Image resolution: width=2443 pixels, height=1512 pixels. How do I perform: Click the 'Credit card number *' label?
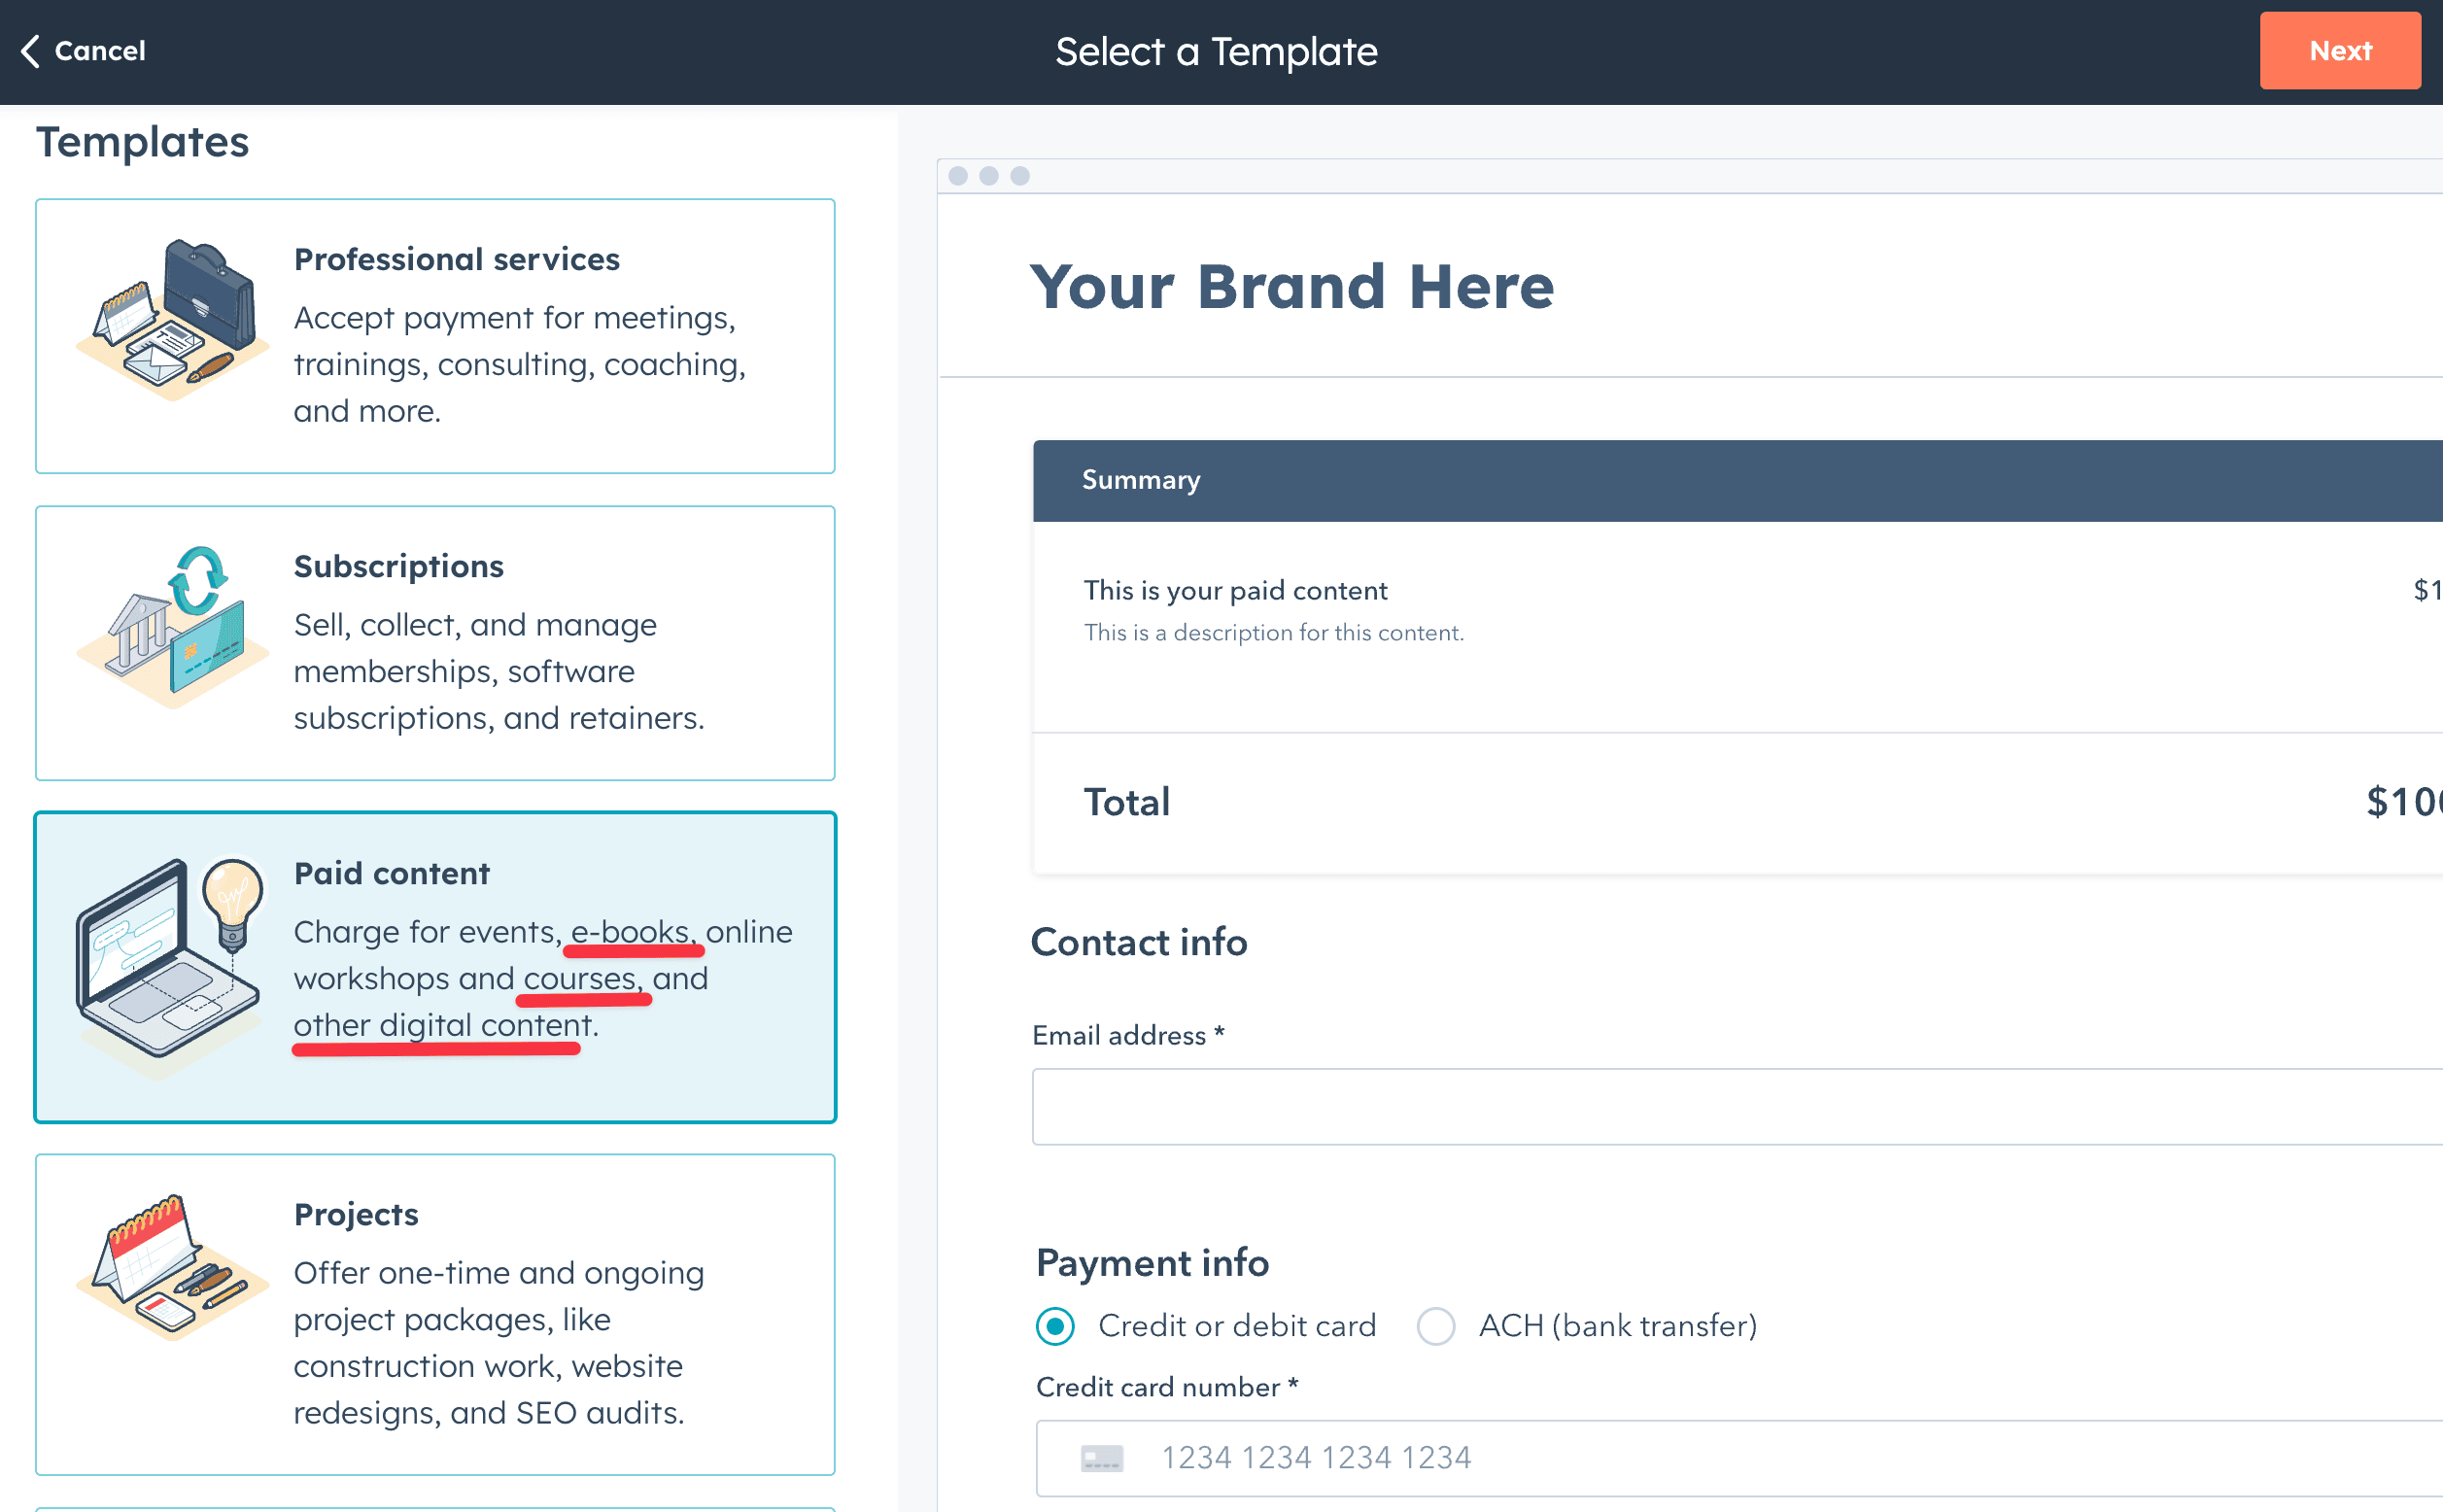(x=1167, y=1387)
